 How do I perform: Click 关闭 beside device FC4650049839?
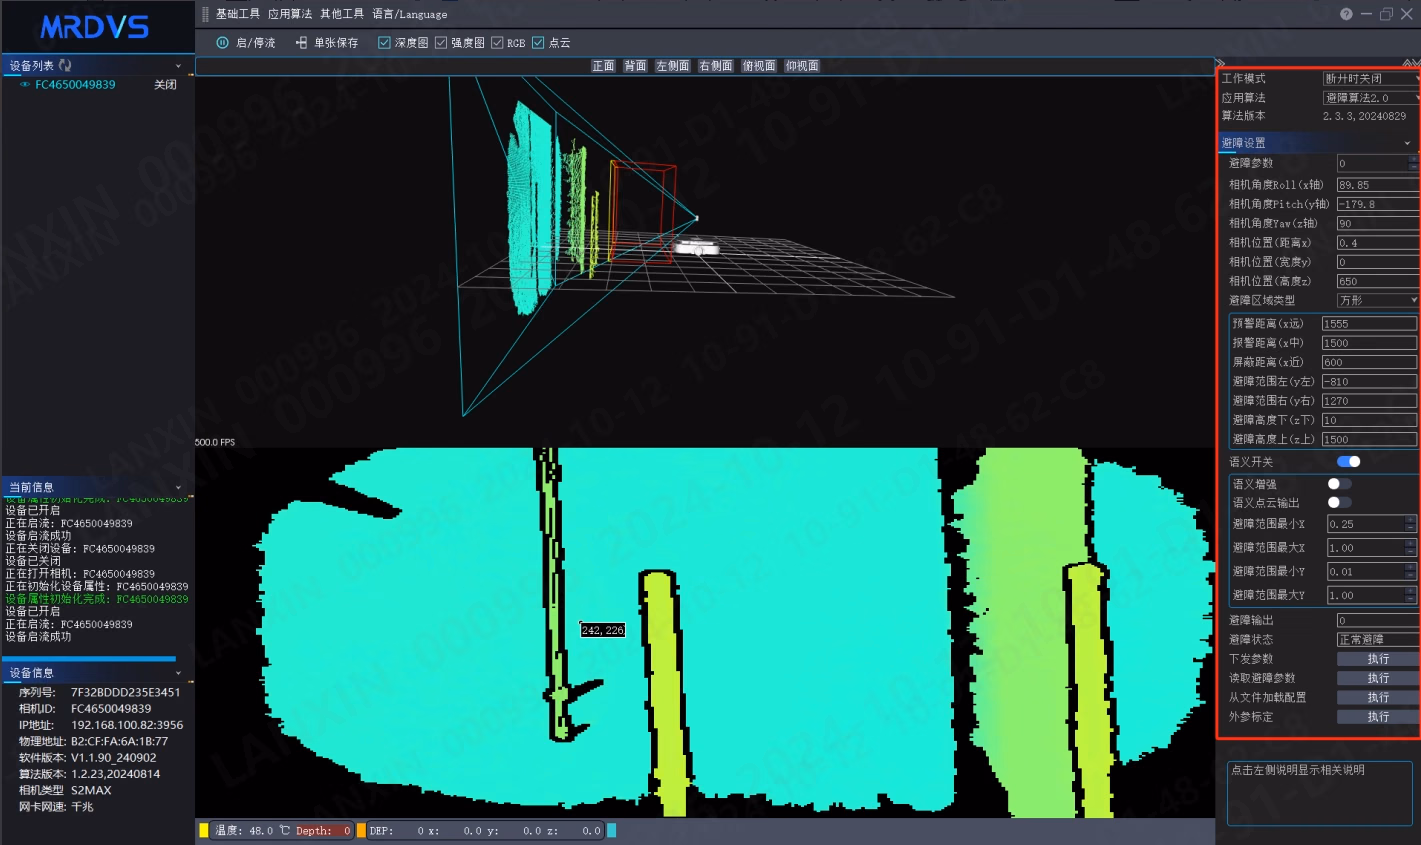165,85
